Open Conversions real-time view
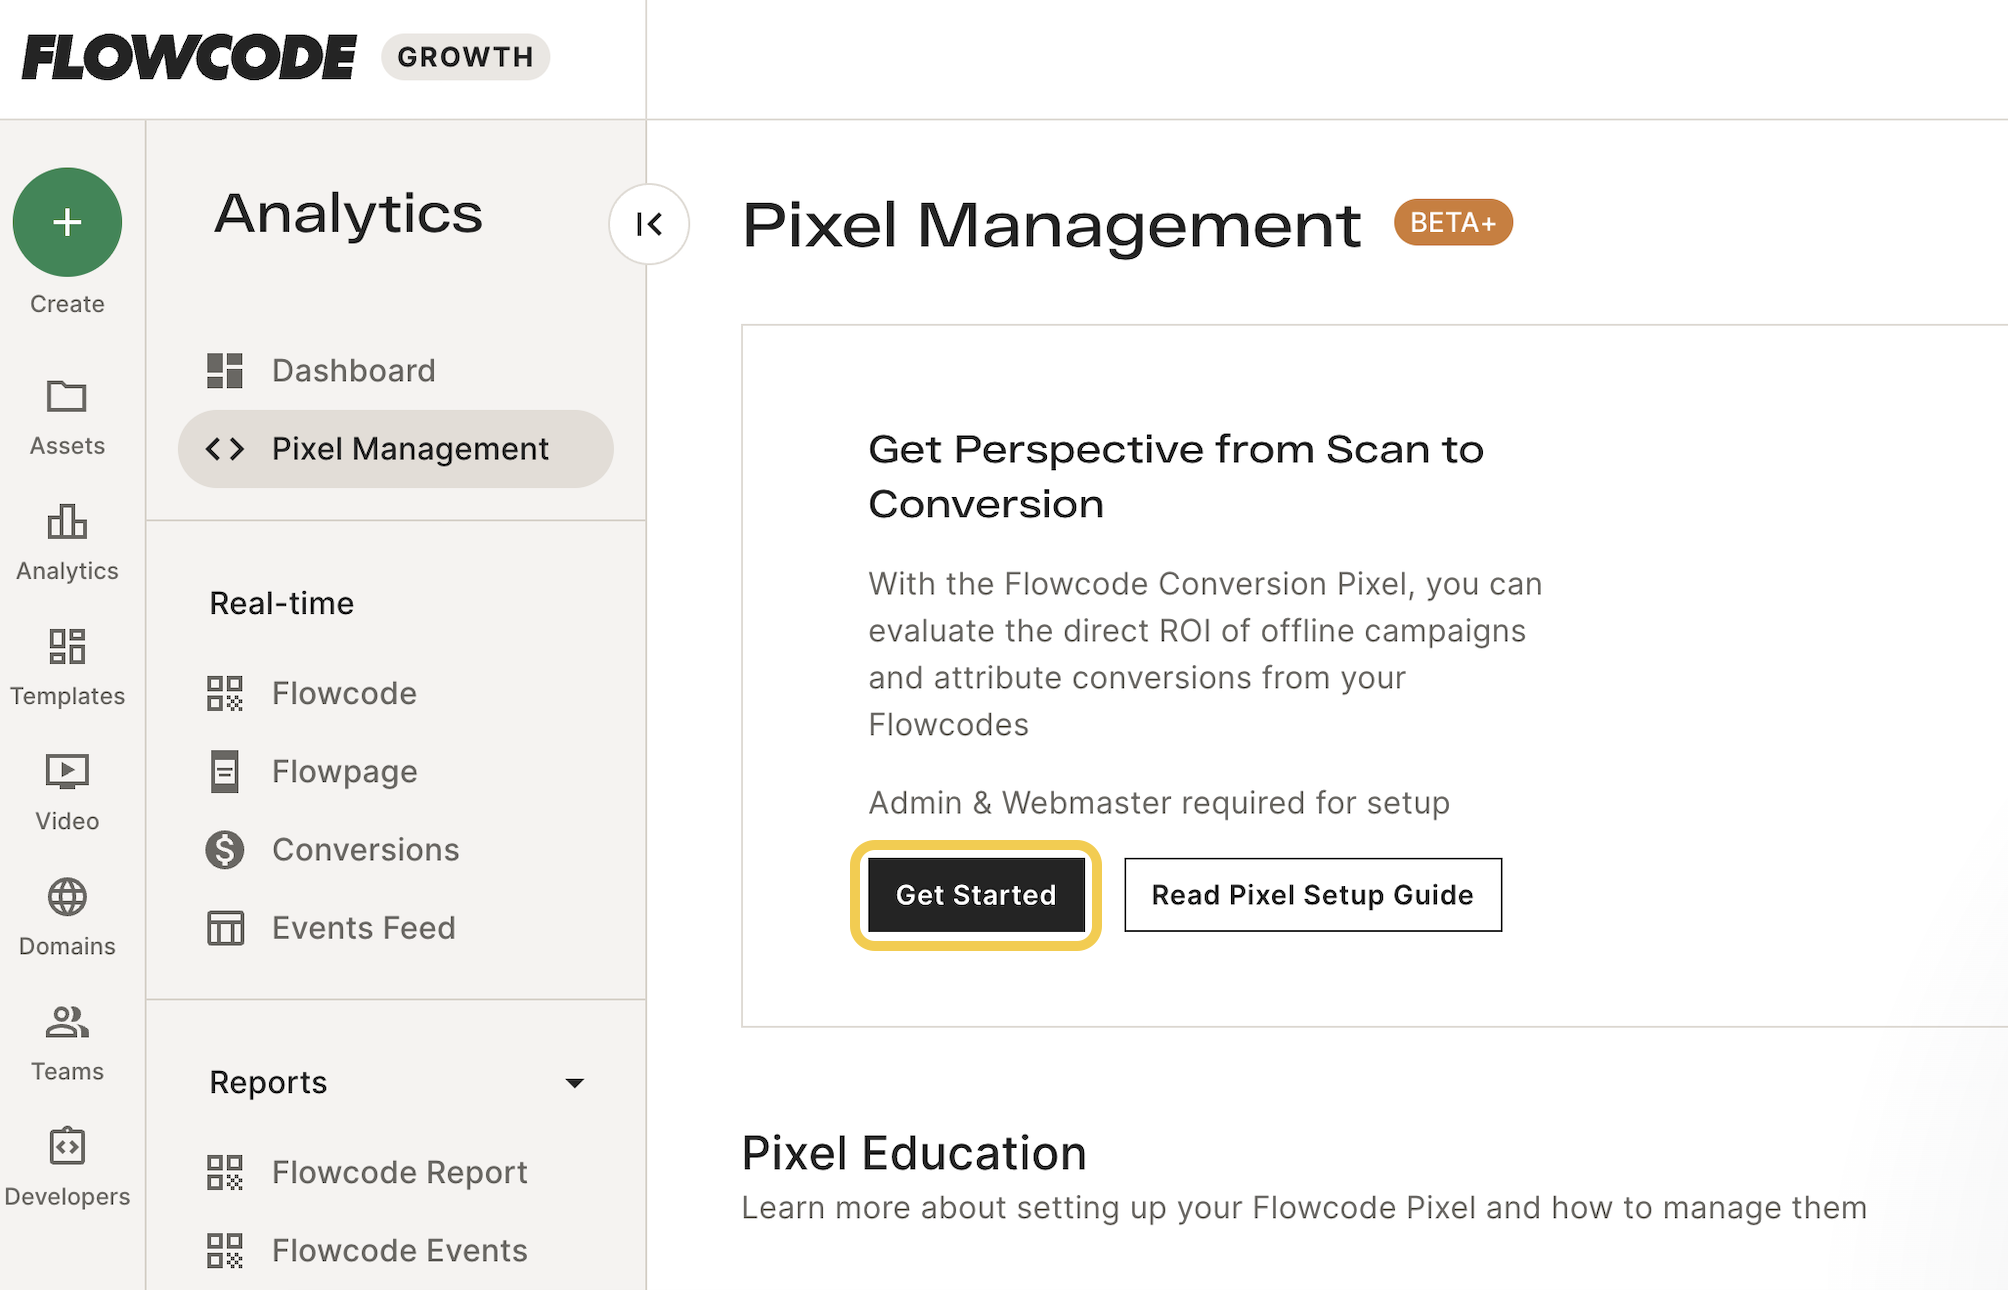The width and height of the screenshot is (2008, 1290). [x=396, y=849]
